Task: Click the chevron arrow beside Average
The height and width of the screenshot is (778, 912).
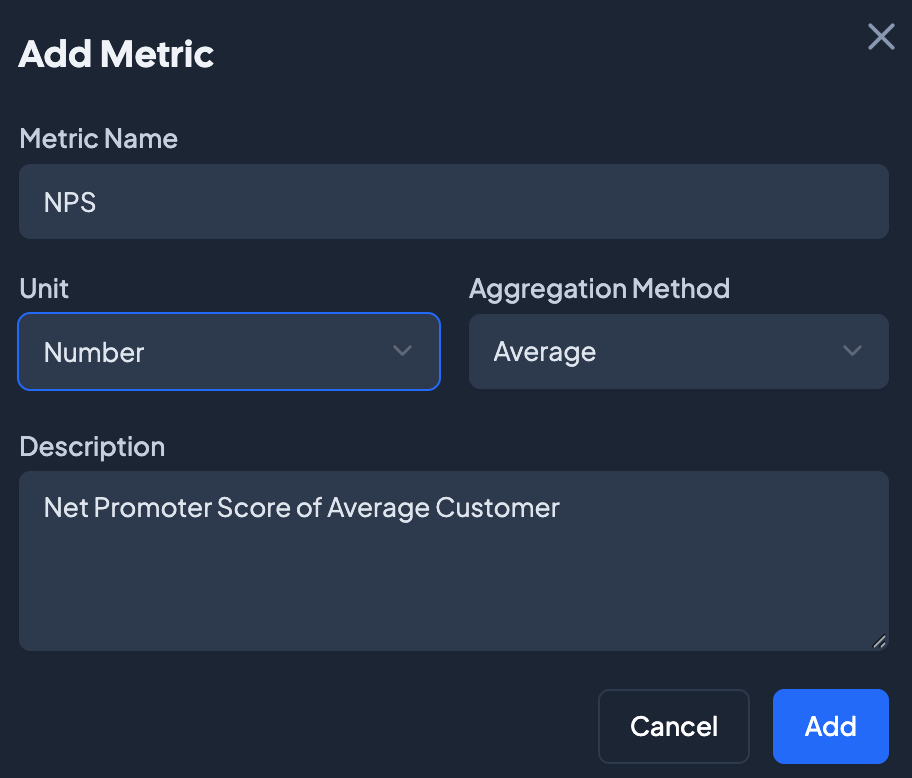Action: [x=852, y=351]
